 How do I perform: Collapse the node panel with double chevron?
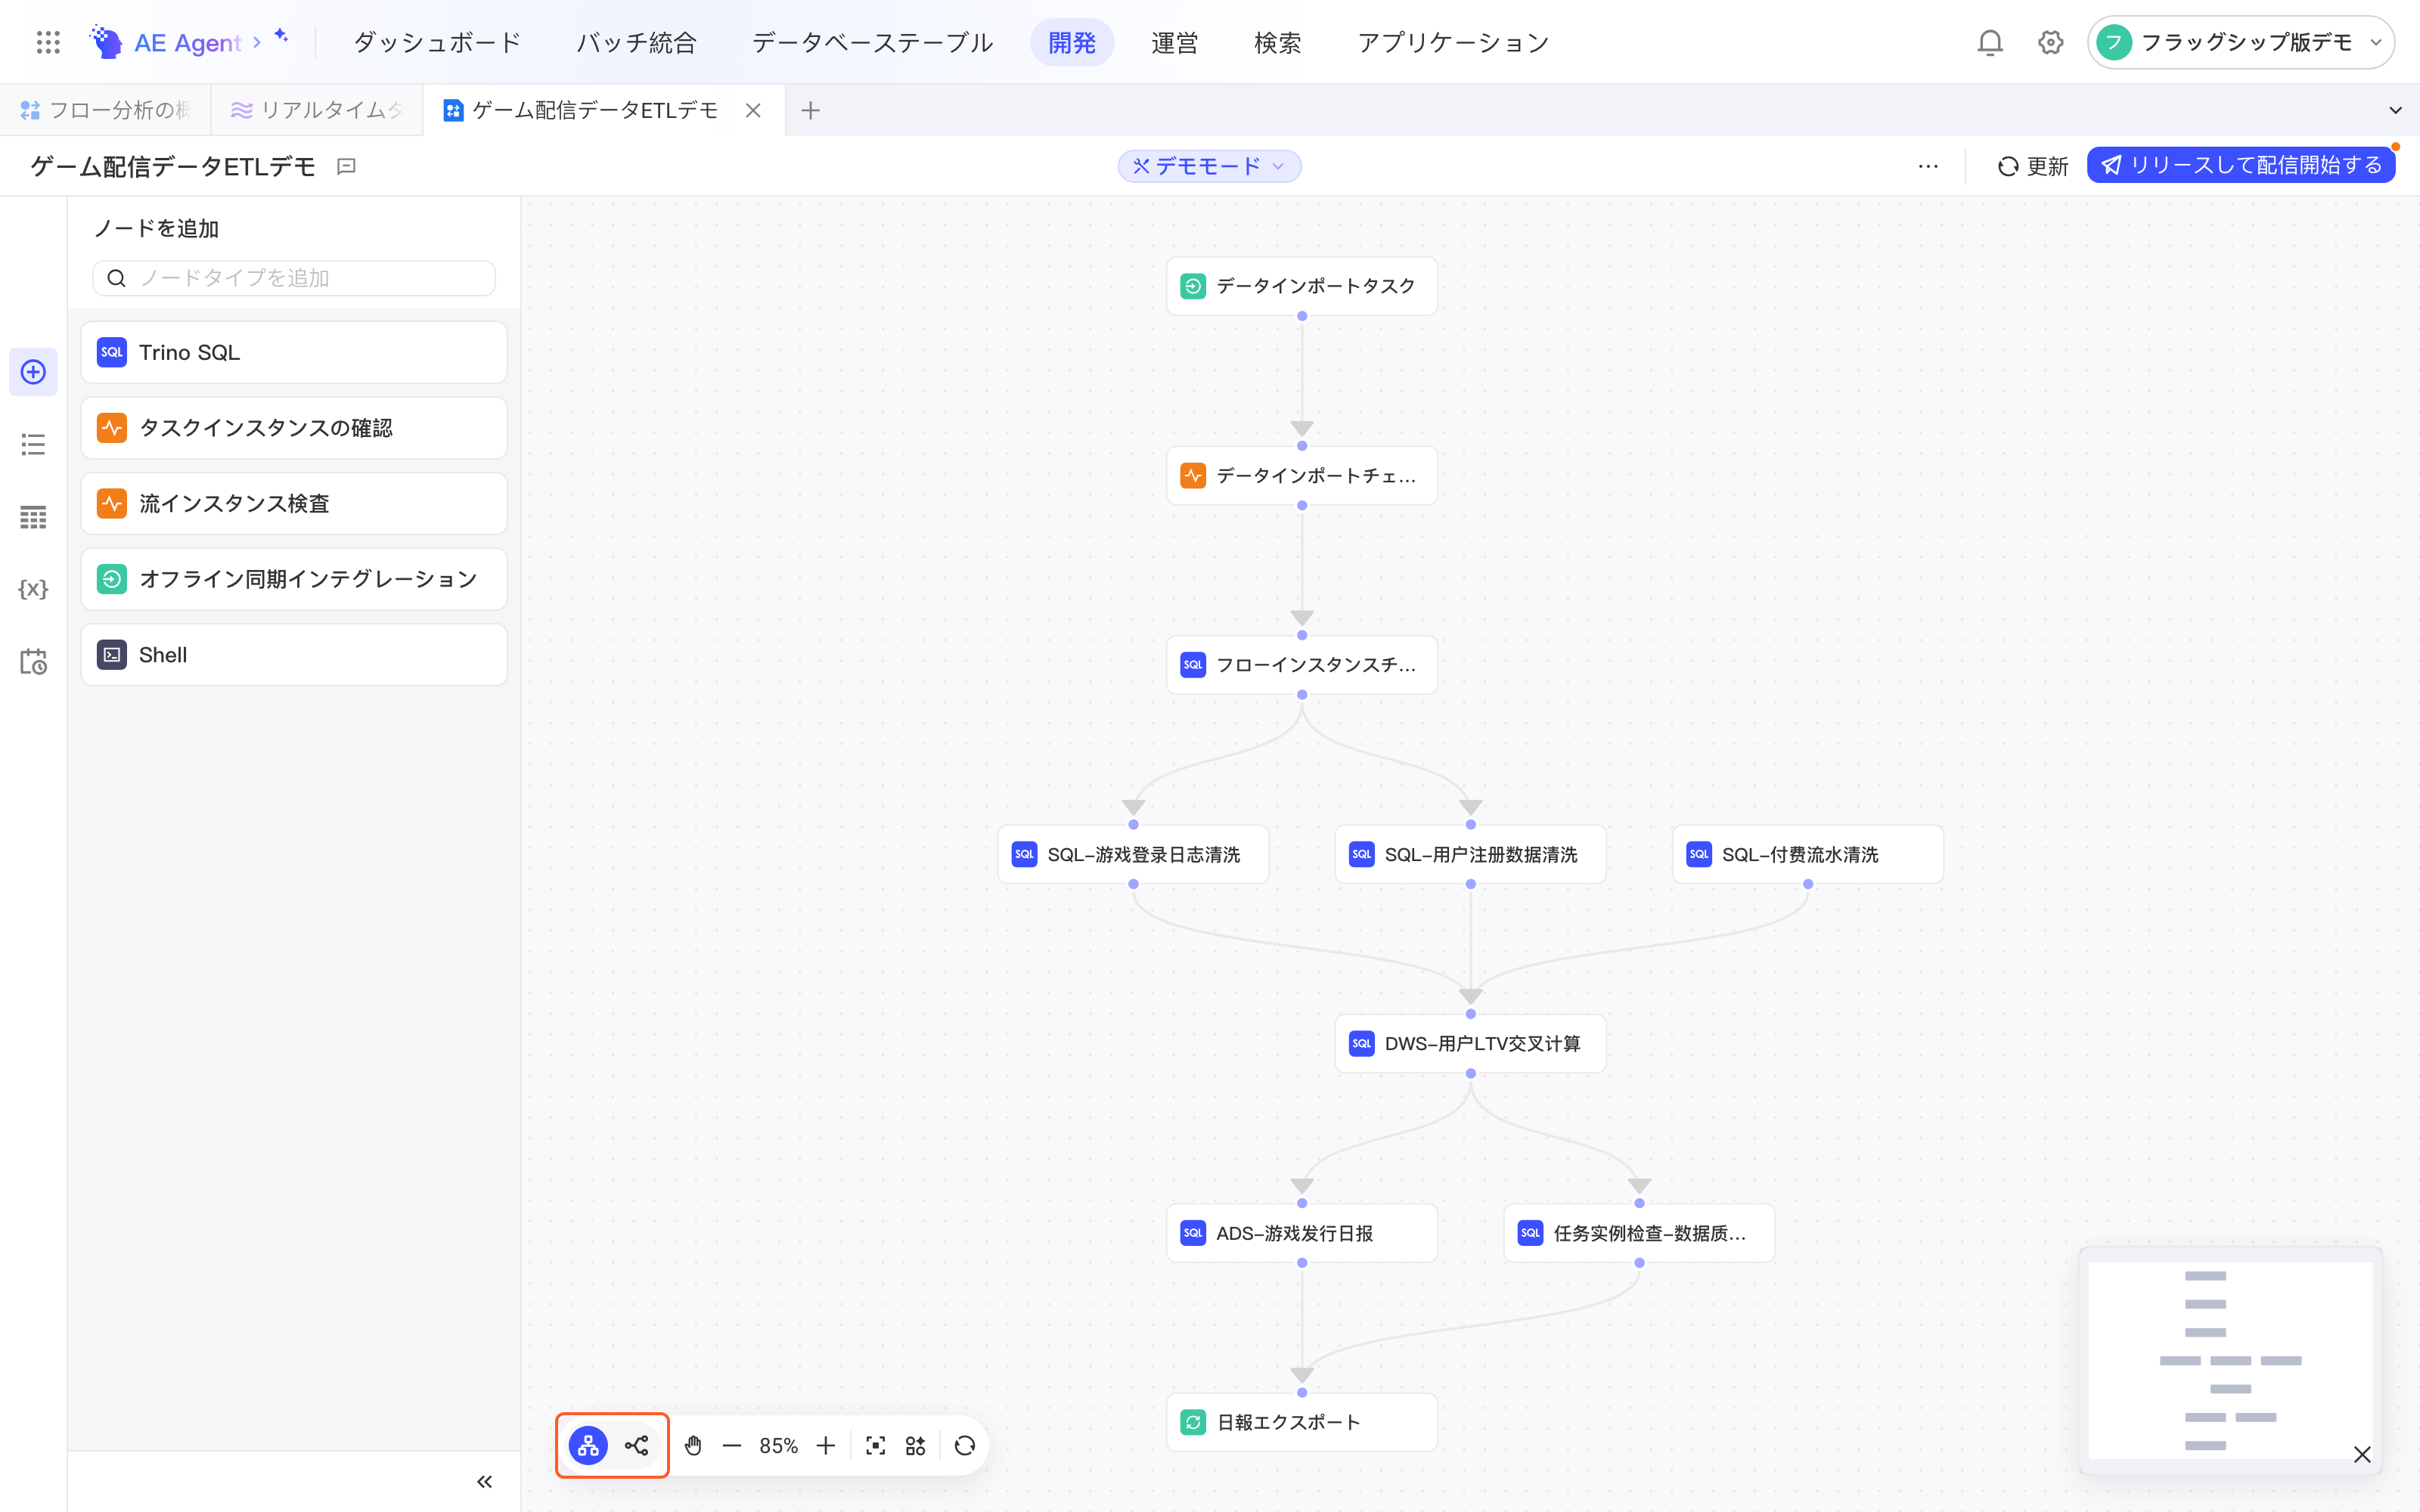coord(484,1481)
